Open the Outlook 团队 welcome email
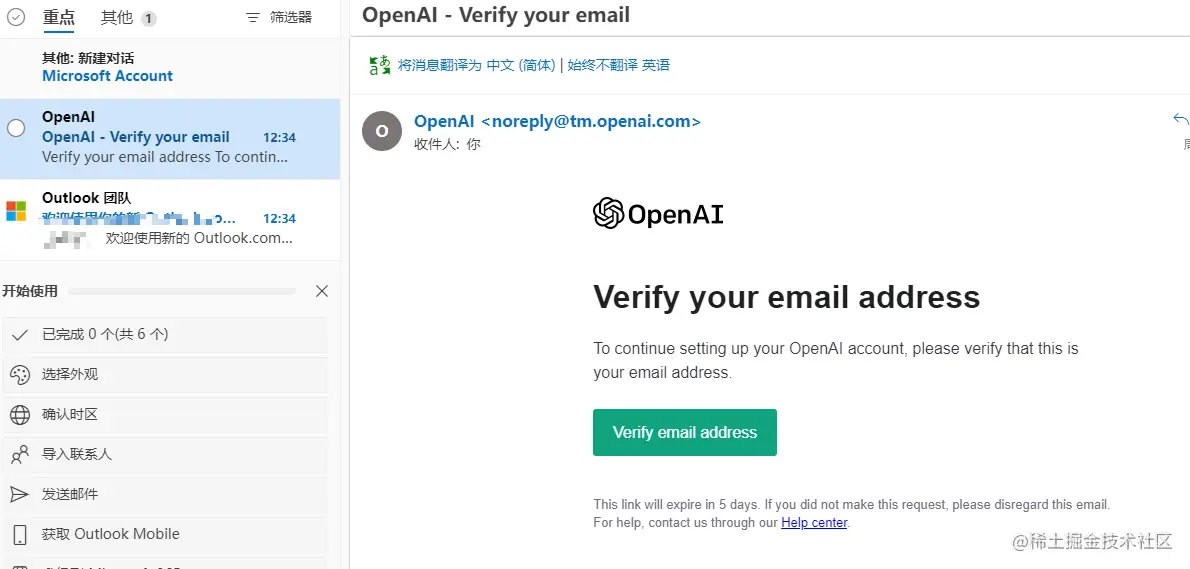This screenshot has height=569, width=1190. pos(170,218)
